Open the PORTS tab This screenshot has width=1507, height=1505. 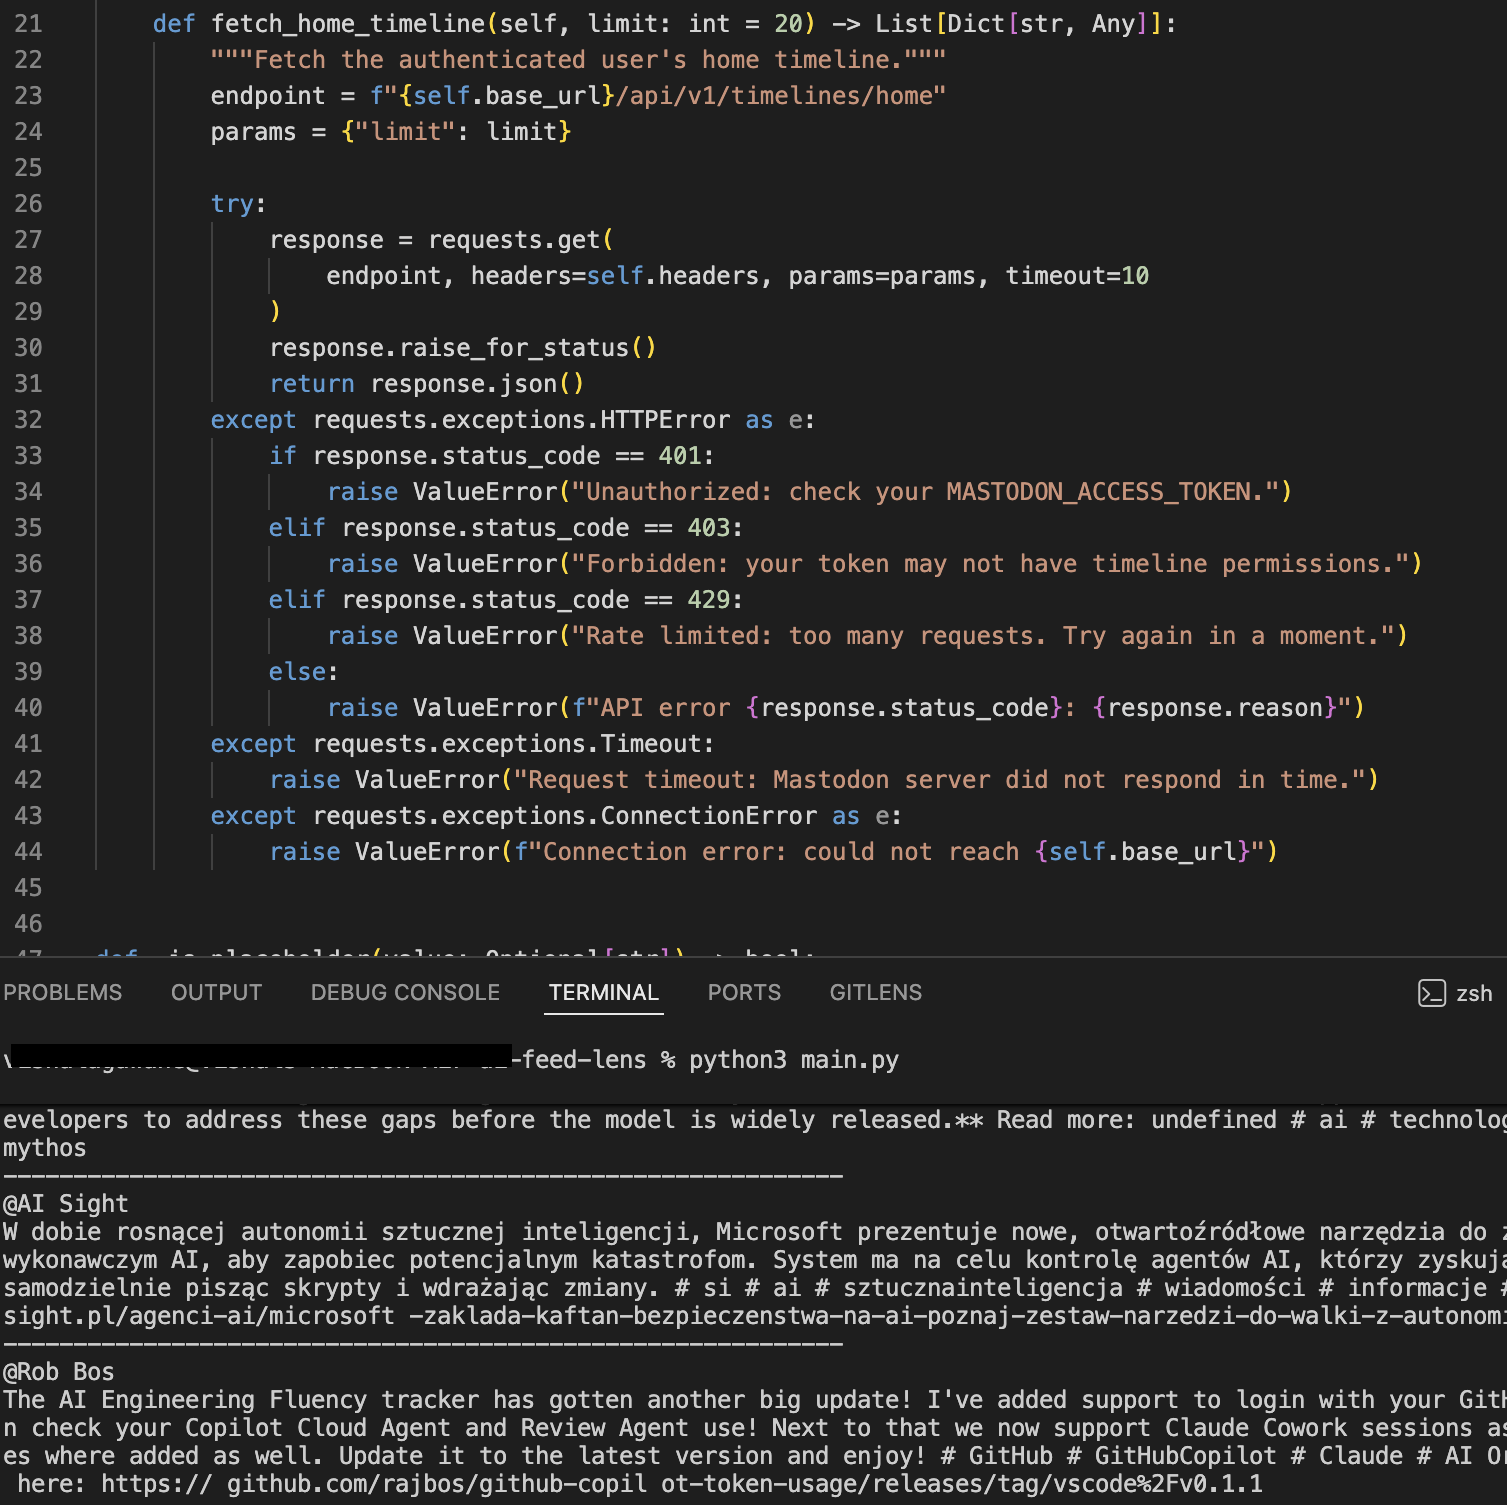click(744, 992)
